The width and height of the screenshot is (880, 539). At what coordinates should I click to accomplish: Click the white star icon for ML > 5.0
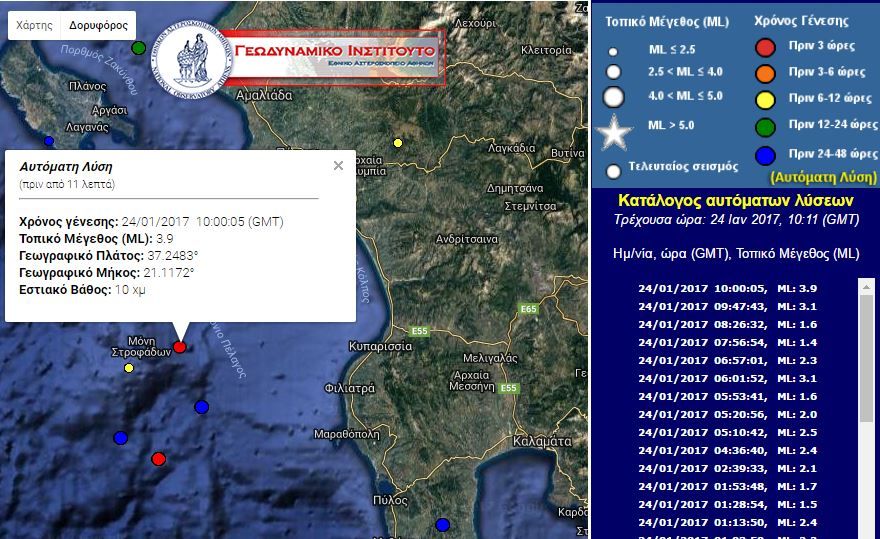[614, 130]
